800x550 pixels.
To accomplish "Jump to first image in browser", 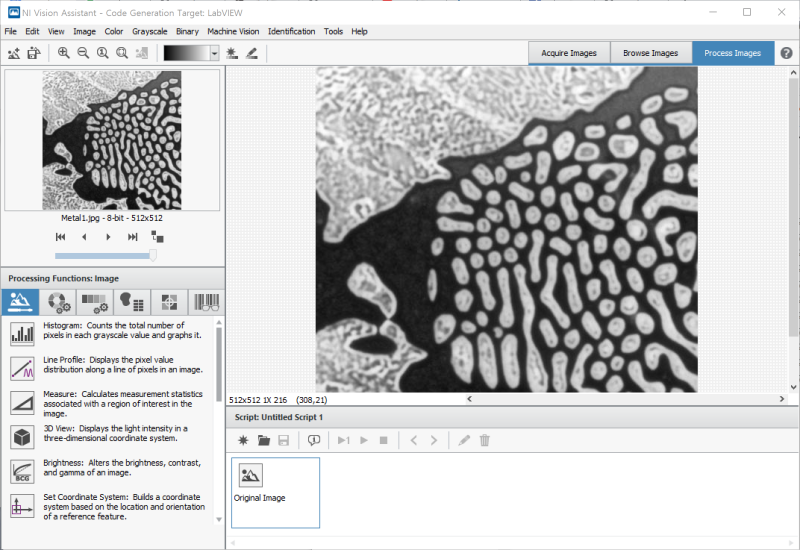I will coord(60,237).
